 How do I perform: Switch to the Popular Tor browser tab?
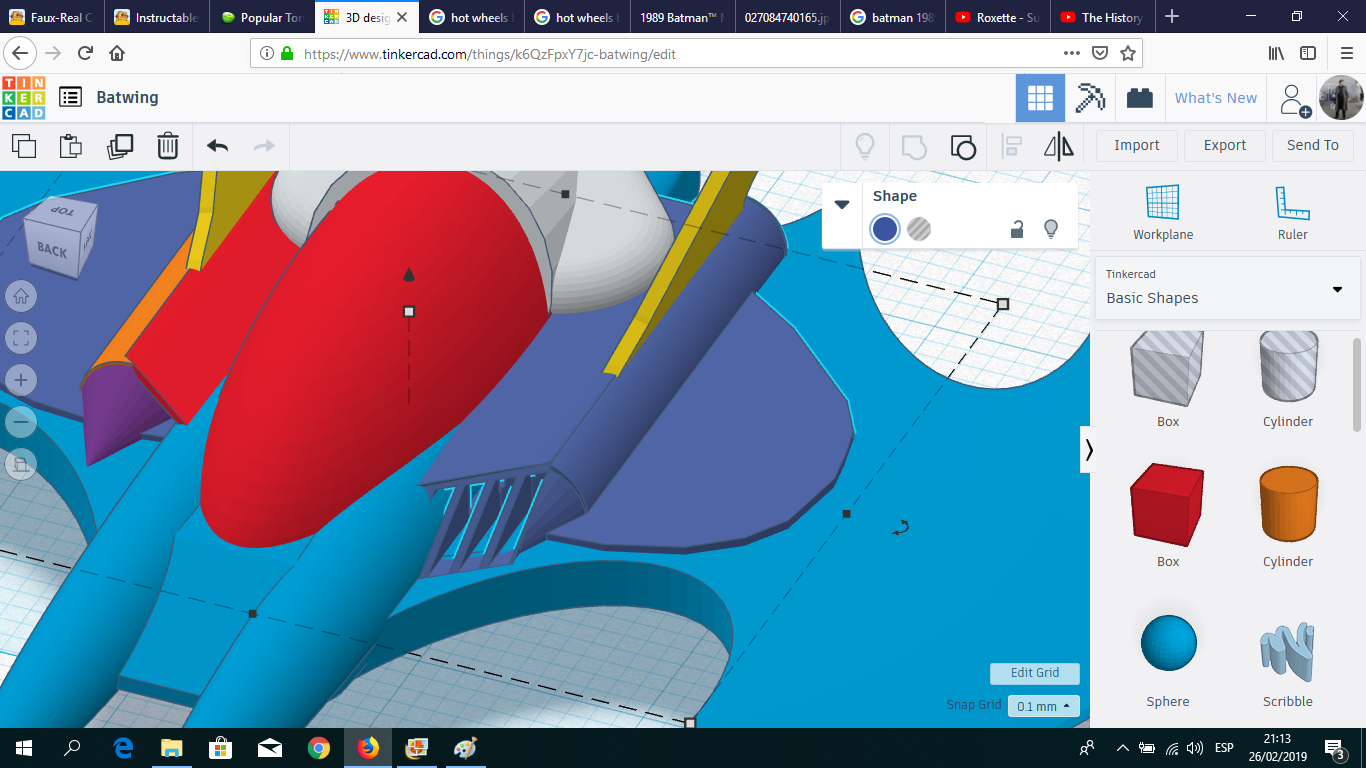pos(262,17)
